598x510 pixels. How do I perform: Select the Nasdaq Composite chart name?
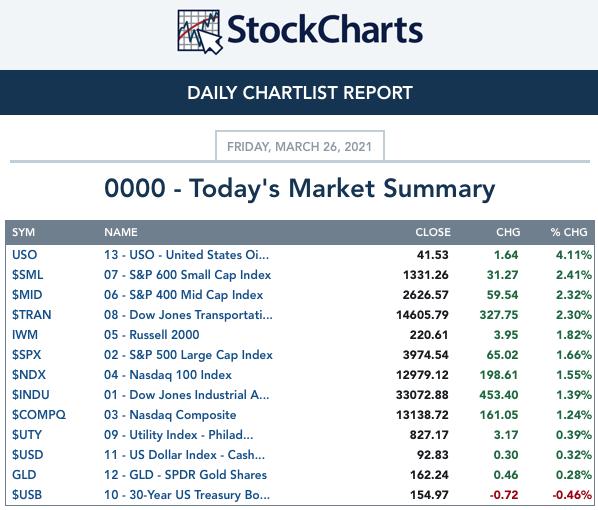170,415
